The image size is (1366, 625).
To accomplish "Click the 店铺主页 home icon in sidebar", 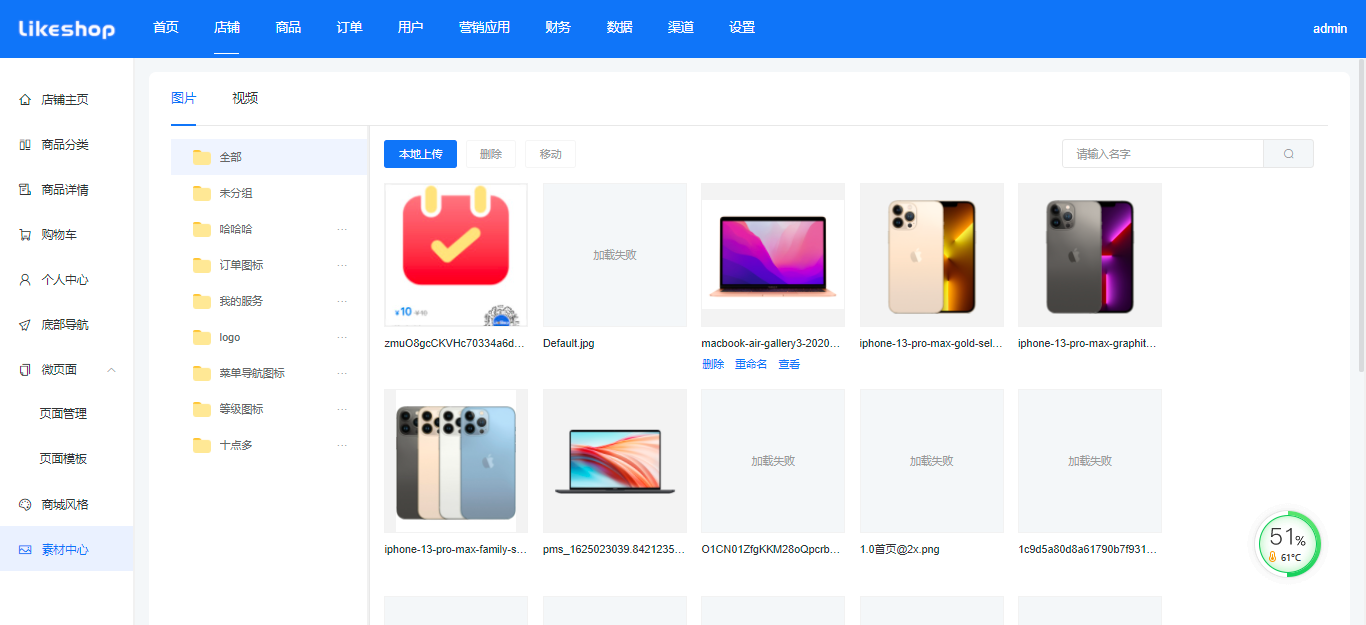I will [25, 100].
